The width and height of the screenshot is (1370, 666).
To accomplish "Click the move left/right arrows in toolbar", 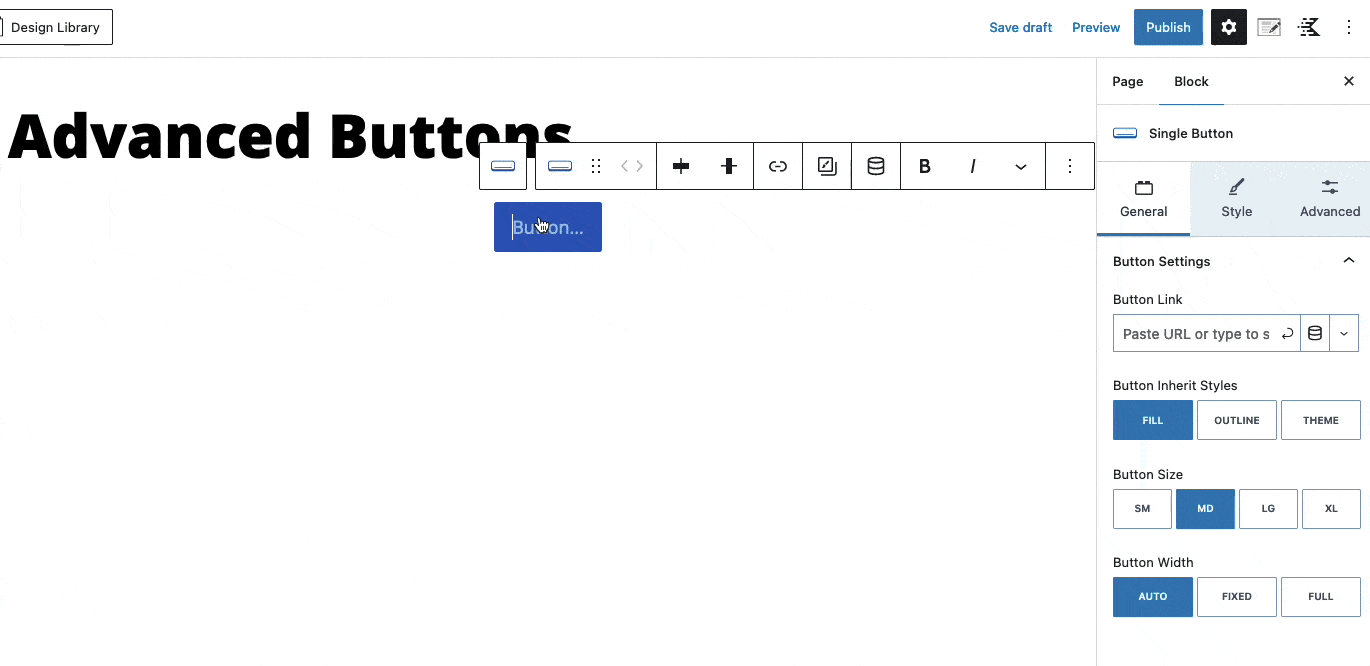I will tap(632, 166).
